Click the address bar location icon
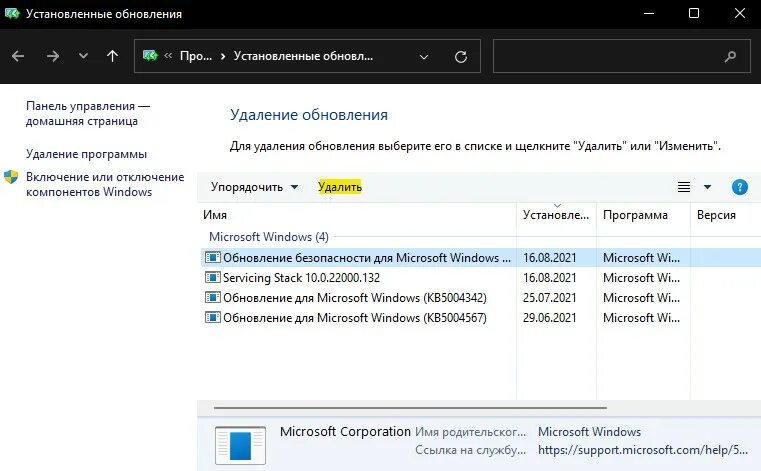Screen dimensions: 761x471 150,56
